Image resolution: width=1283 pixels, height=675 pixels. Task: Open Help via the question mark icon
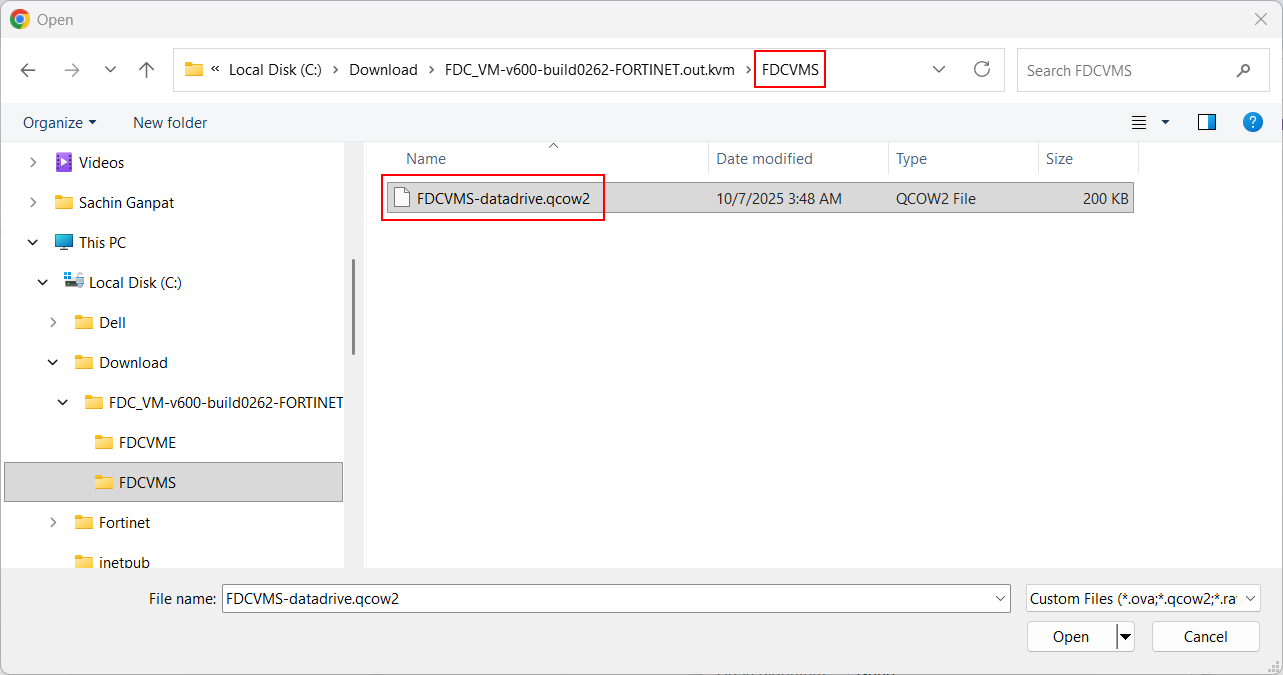coord(1253,121)
